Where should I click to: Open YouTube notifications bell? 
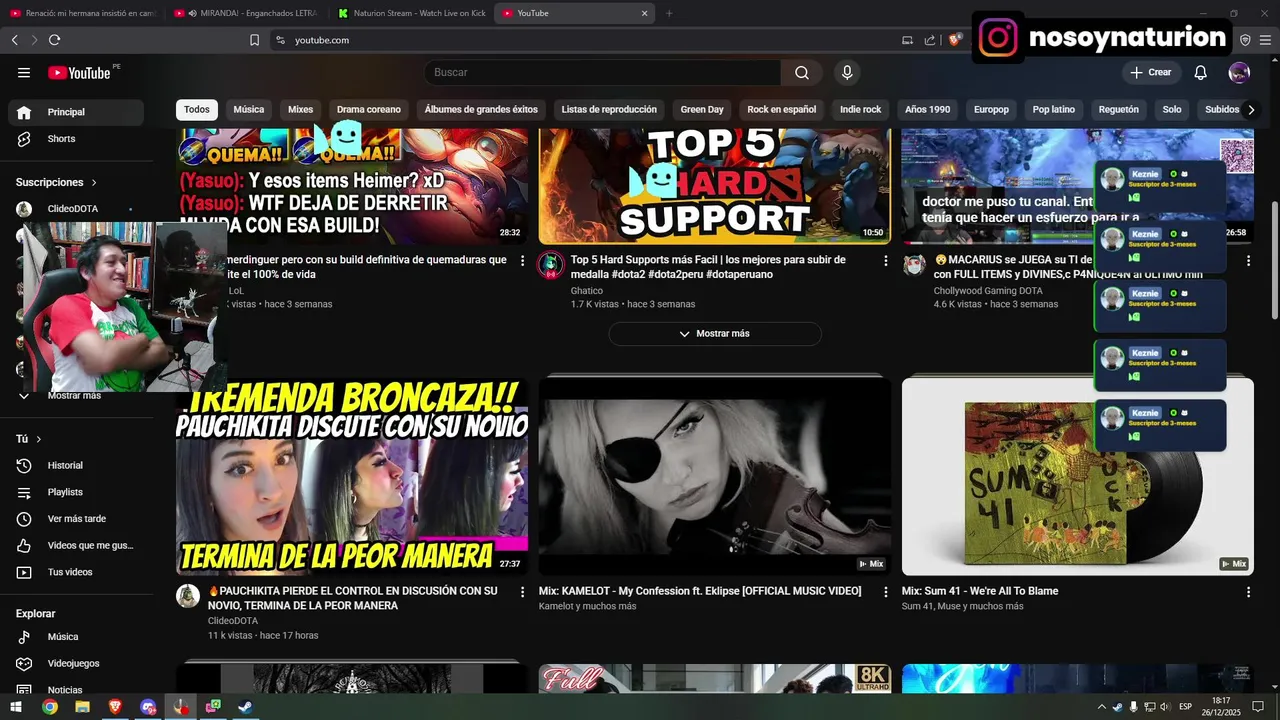click(x=1201, y=72)
